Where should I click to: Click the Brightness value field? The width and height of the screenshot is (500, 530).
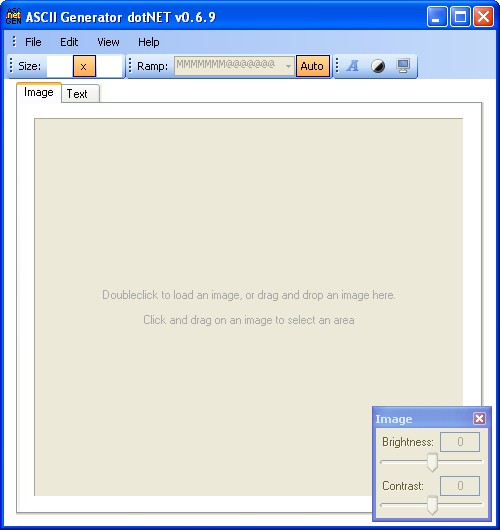pos(460,442)
